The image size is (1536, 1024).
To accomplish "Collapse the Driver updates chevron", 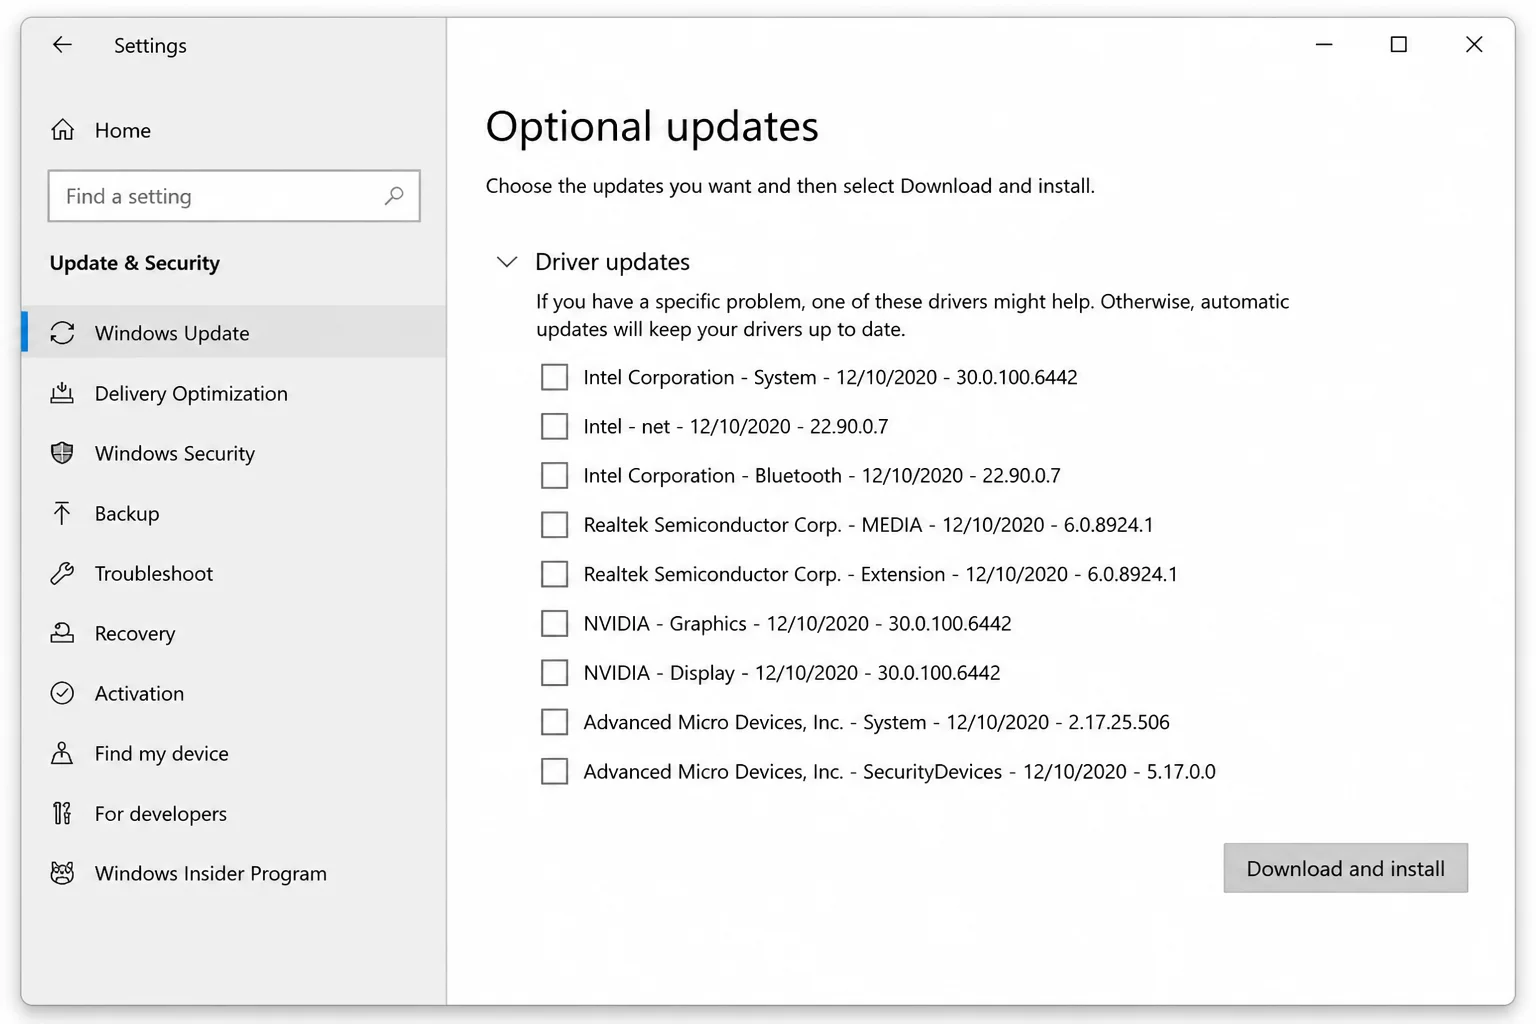I will pos(507,262).
